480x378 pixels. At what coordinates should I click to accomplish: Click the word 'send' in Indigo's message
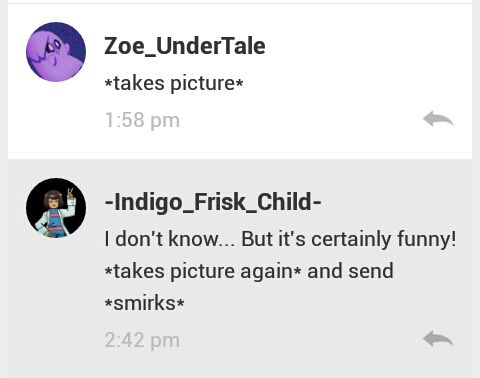(371, 271)
